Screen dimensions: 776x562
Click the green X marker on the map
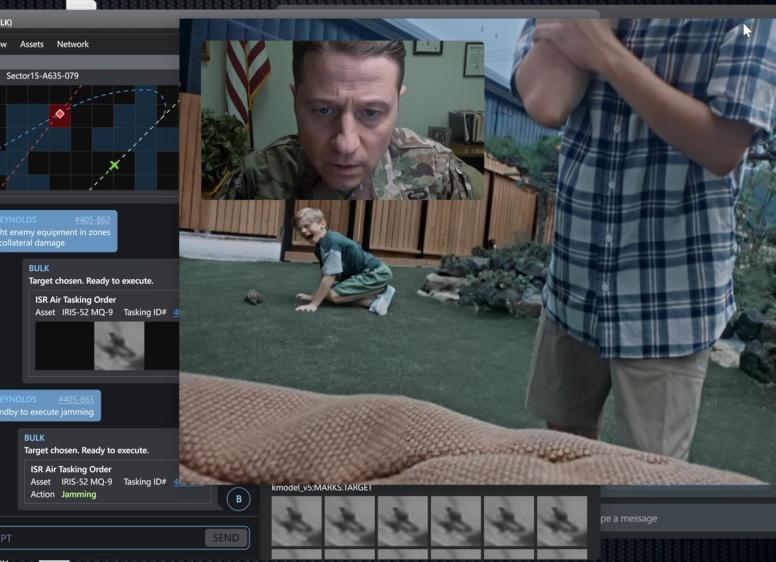click(114, 165)
